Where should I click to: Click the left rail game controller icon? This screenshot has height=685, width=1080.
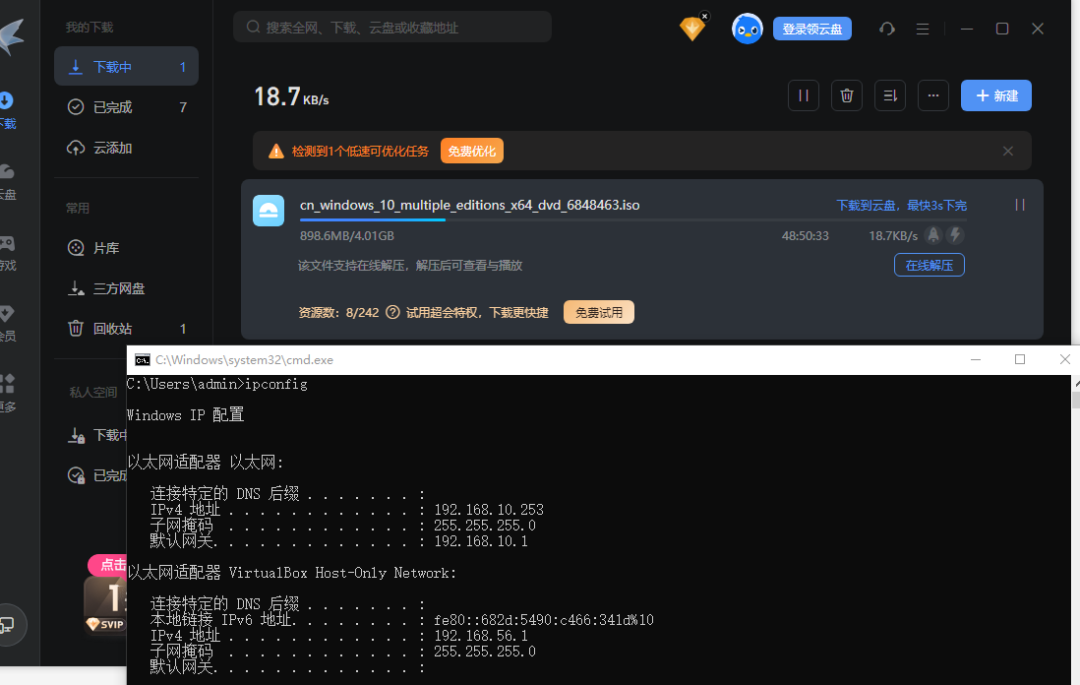[x=7, y=243]
